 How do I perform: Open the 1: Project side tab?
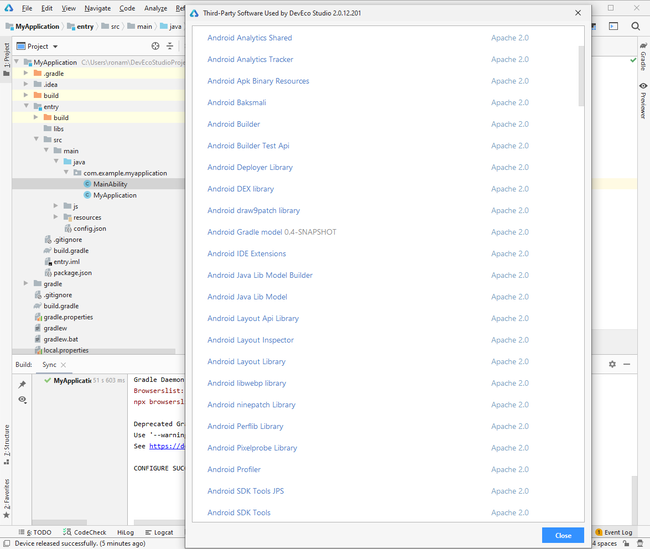(x=6, y=59)
